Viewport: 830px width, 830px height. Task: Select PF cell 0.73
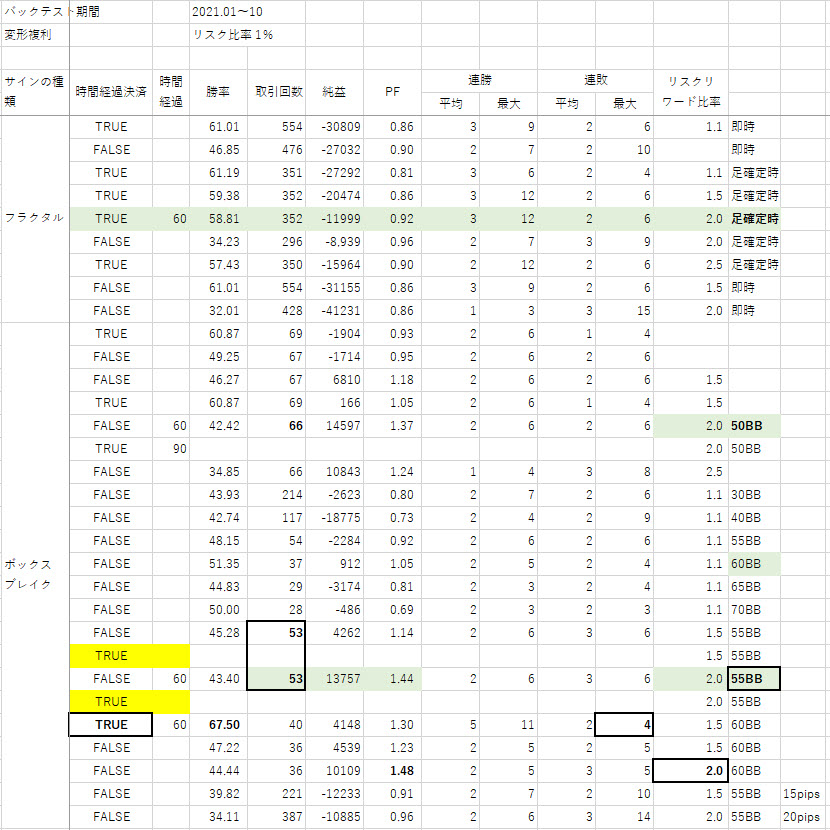[392, 518]
